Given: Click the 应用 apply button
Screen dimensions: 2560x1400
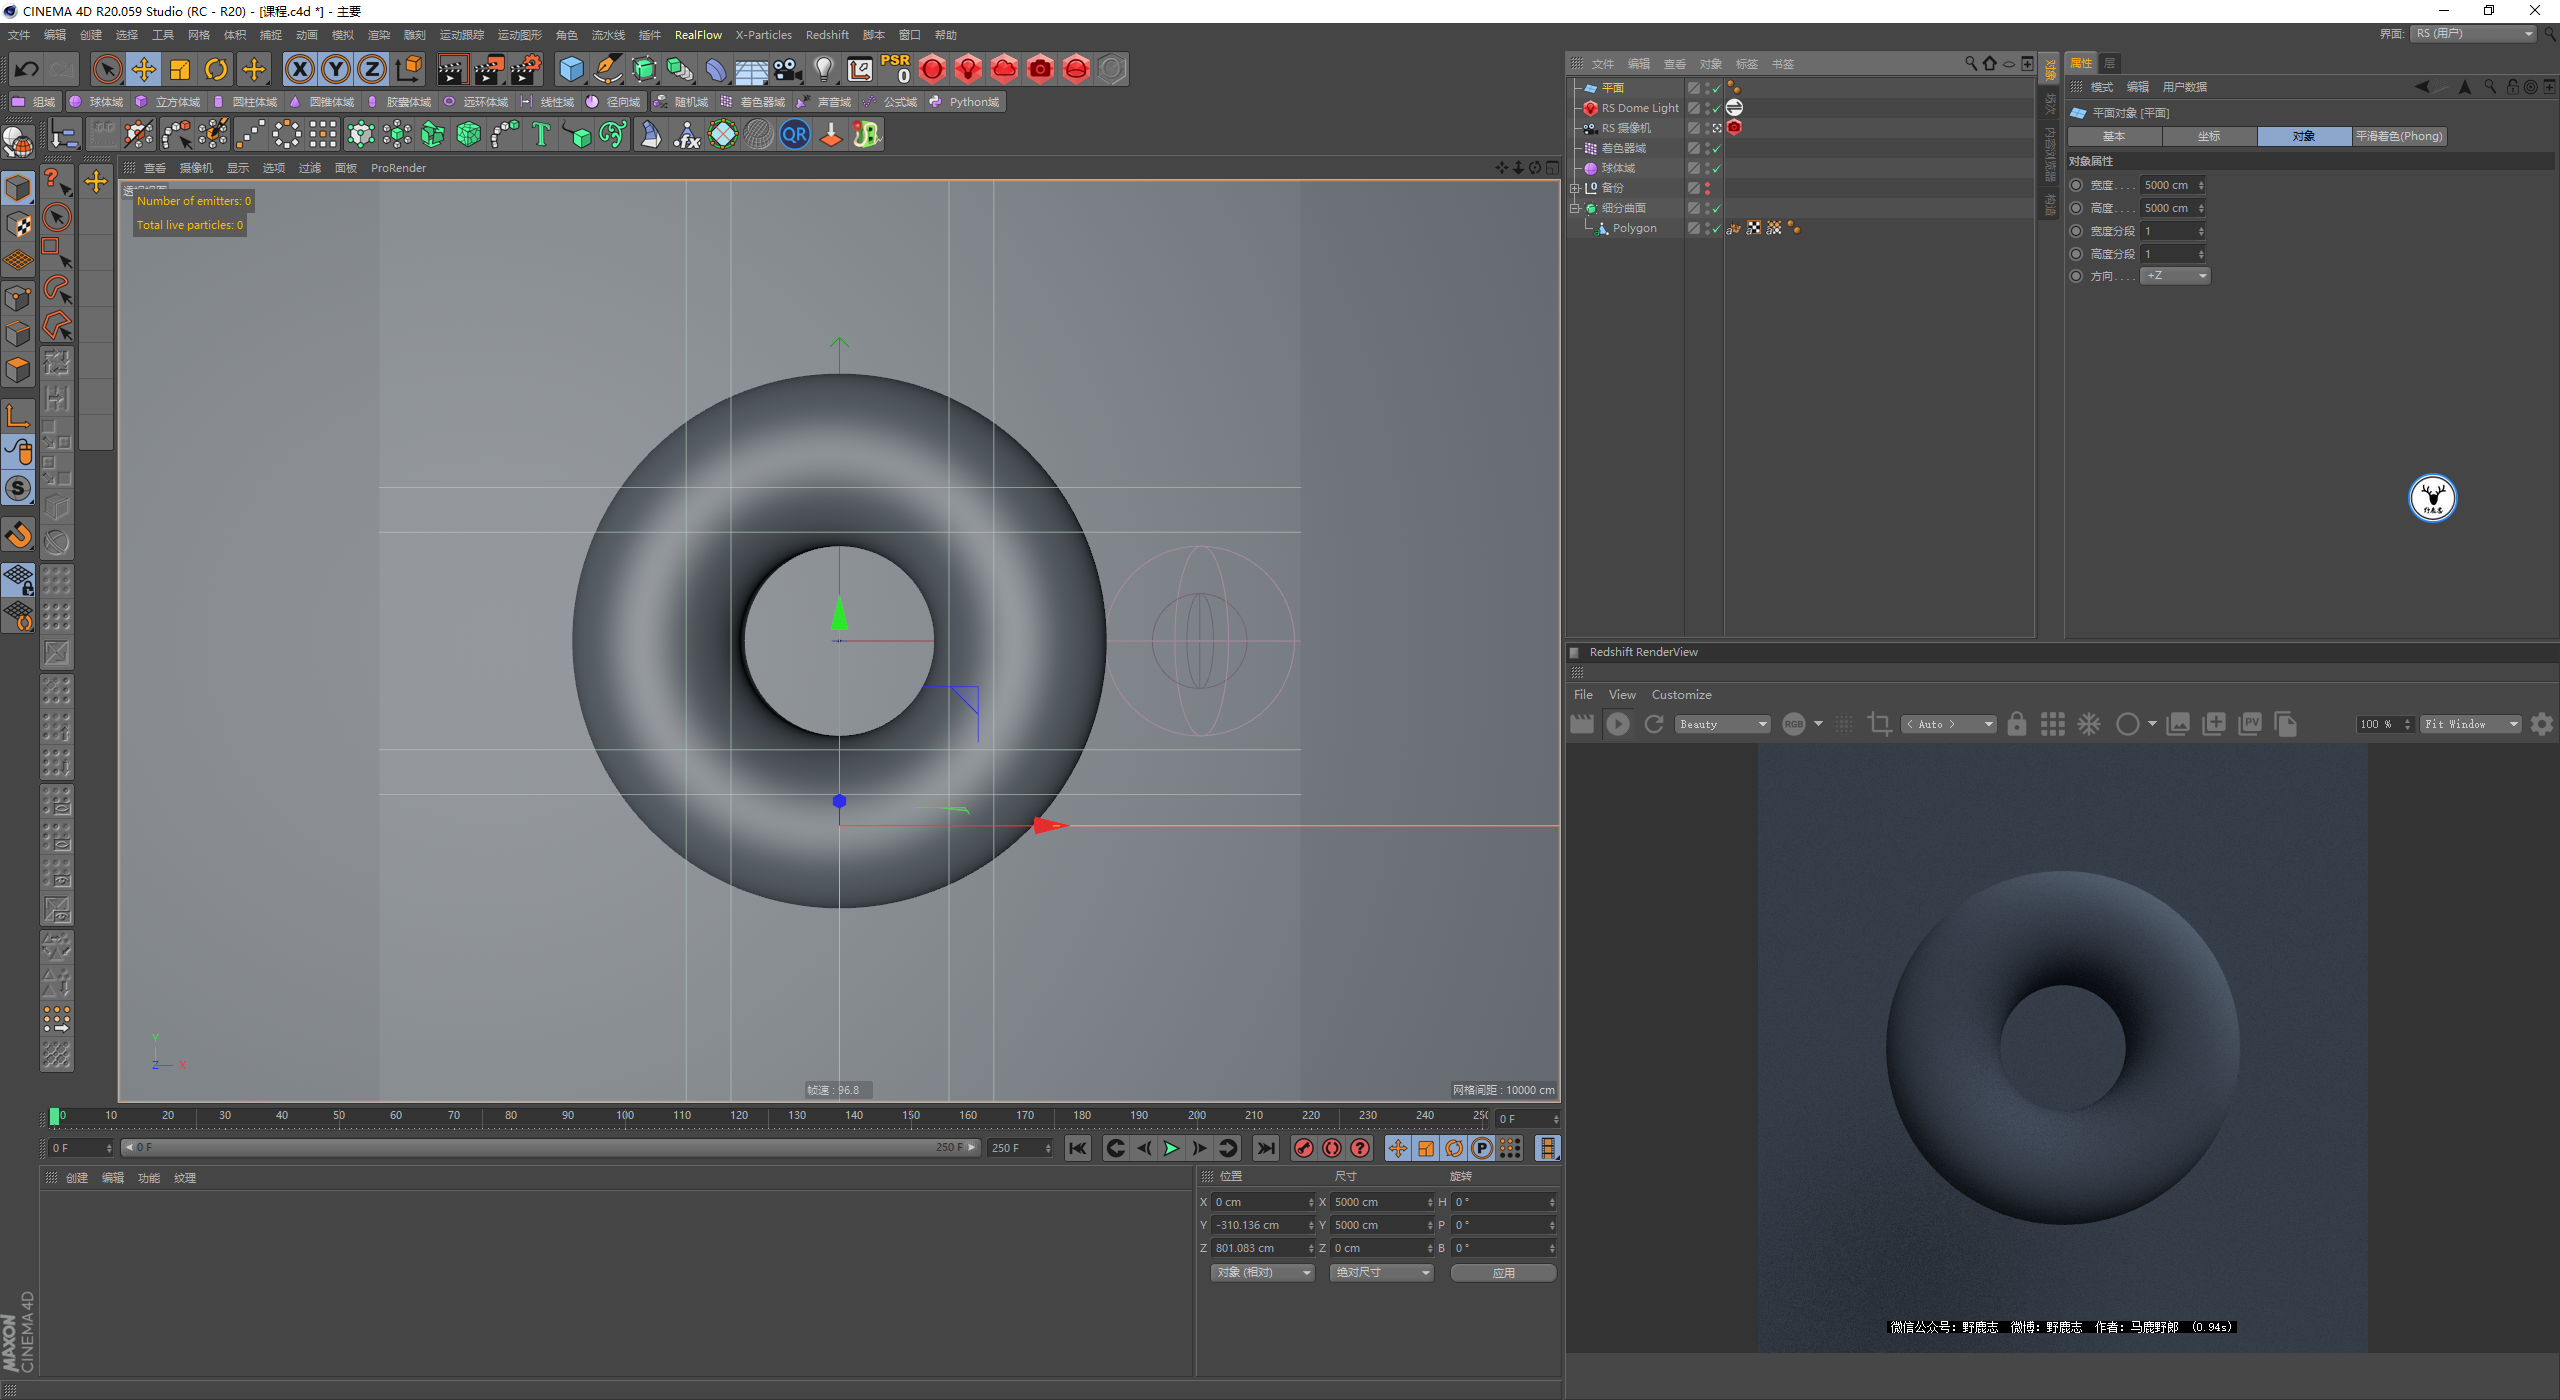Looking at the screenshot, I should [x=1503, y=1272].
